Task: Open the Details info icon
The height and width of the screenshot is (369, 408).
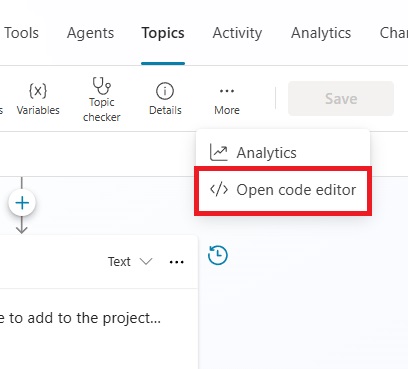Action: (x=165, y=91)
